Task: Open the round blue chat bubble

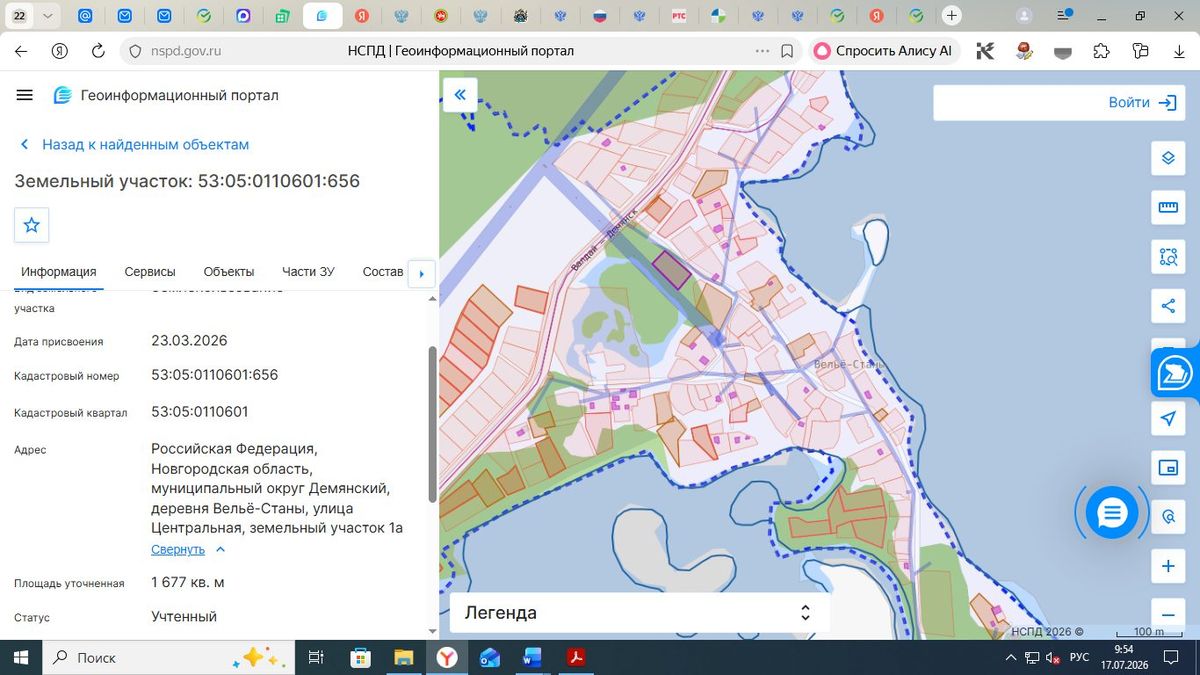Action: (1112, 513)
